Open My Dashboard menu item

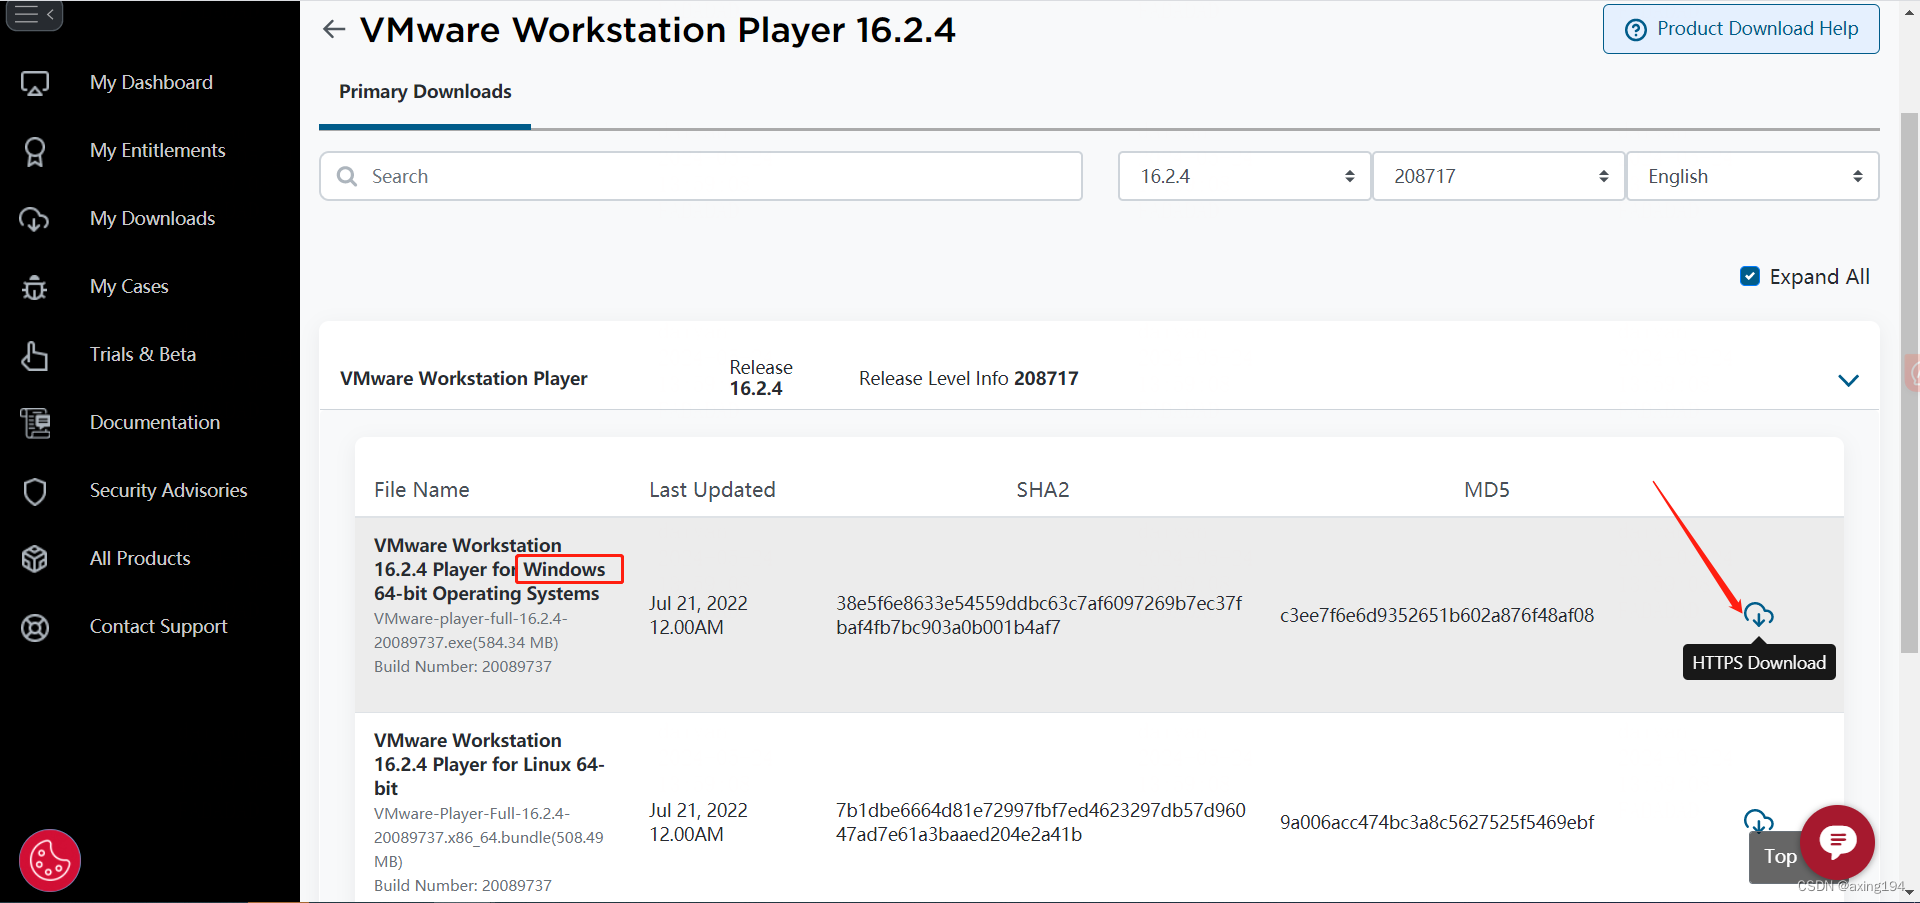coord(151,83)
